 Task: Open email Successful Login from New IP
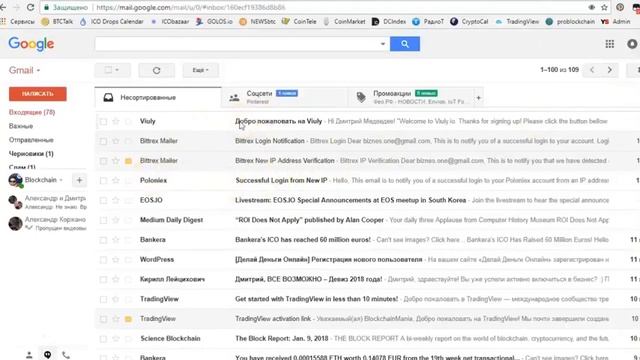281,180
